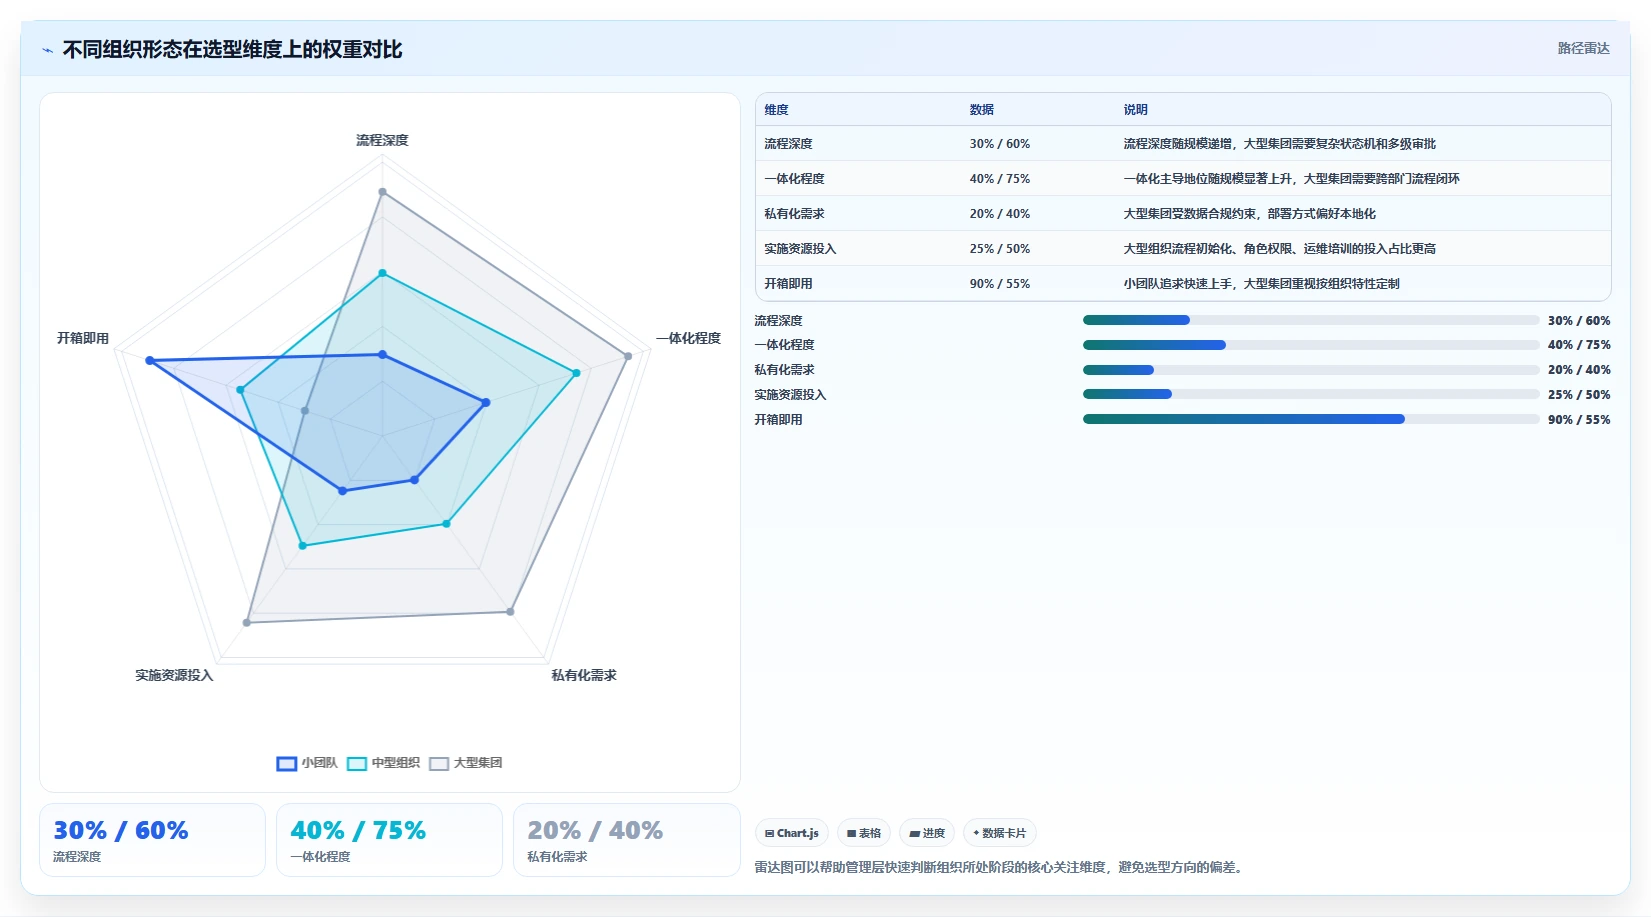
Task: Click the 维度 column header
Action: tap(777, 110)
